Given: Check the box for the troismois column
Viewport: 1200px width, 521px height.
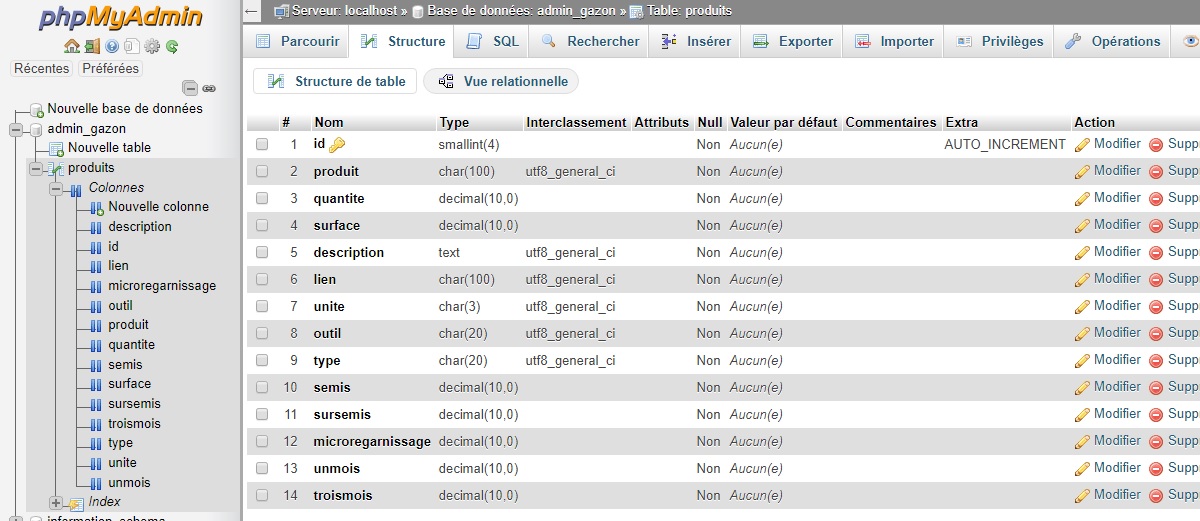Looking at the screenshot, I should [x=262, y=495].
